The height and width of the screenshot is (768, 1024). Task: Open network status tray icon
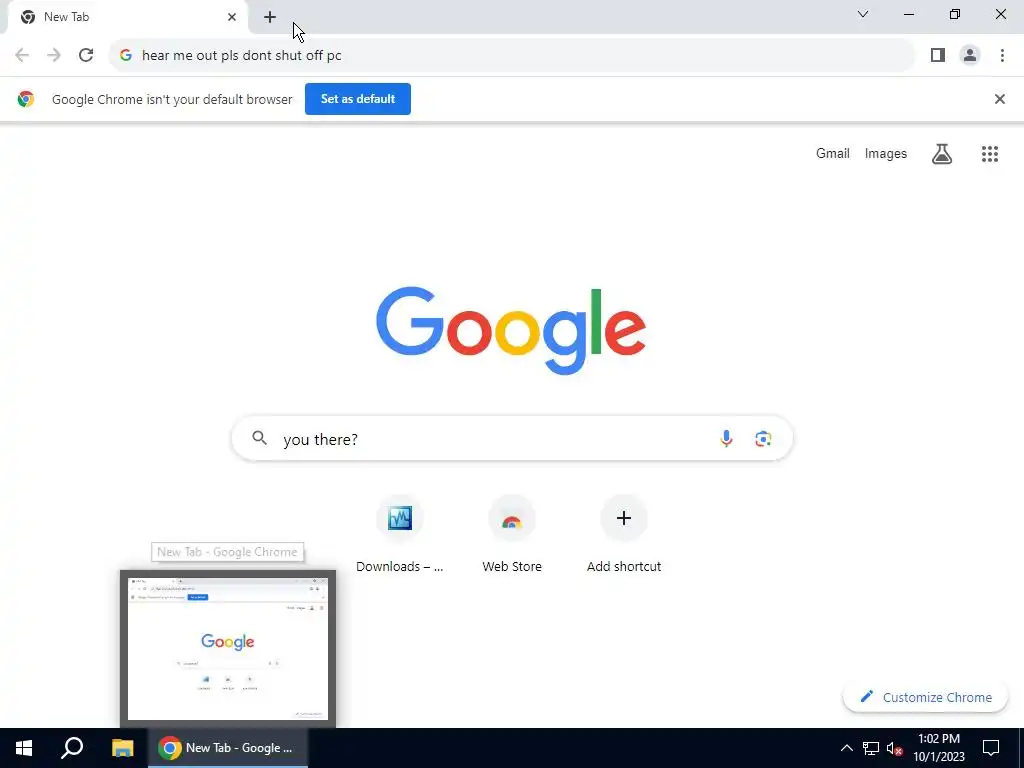tap(871, 748)
